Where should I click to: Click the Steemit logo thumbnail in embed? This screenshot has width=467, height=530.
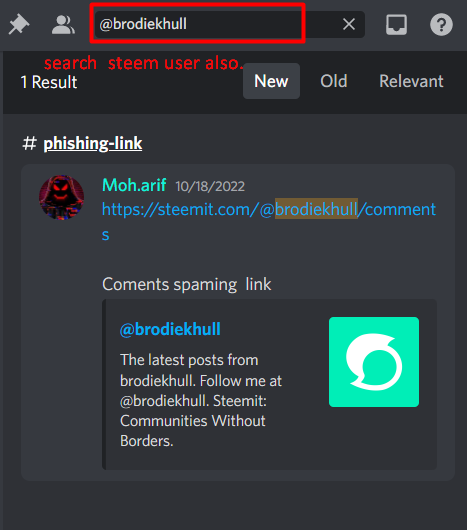(374, 362)
